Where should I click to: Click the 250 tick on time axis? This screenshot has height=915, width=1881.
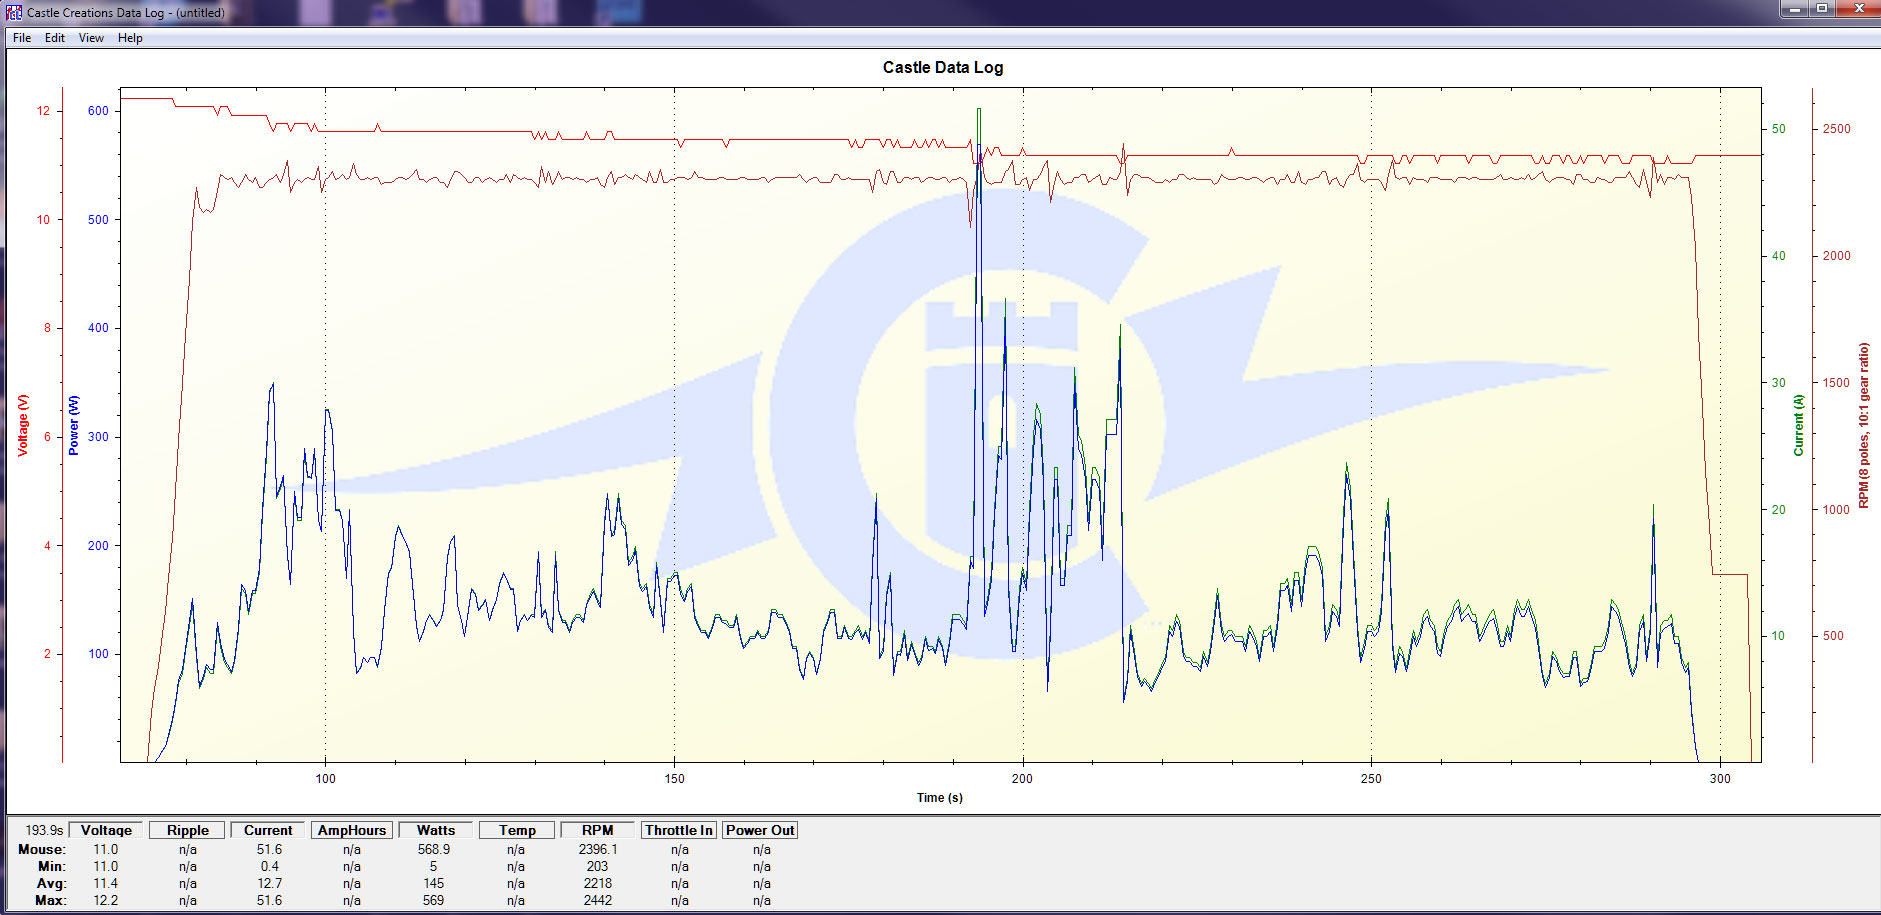(1371, 778)
